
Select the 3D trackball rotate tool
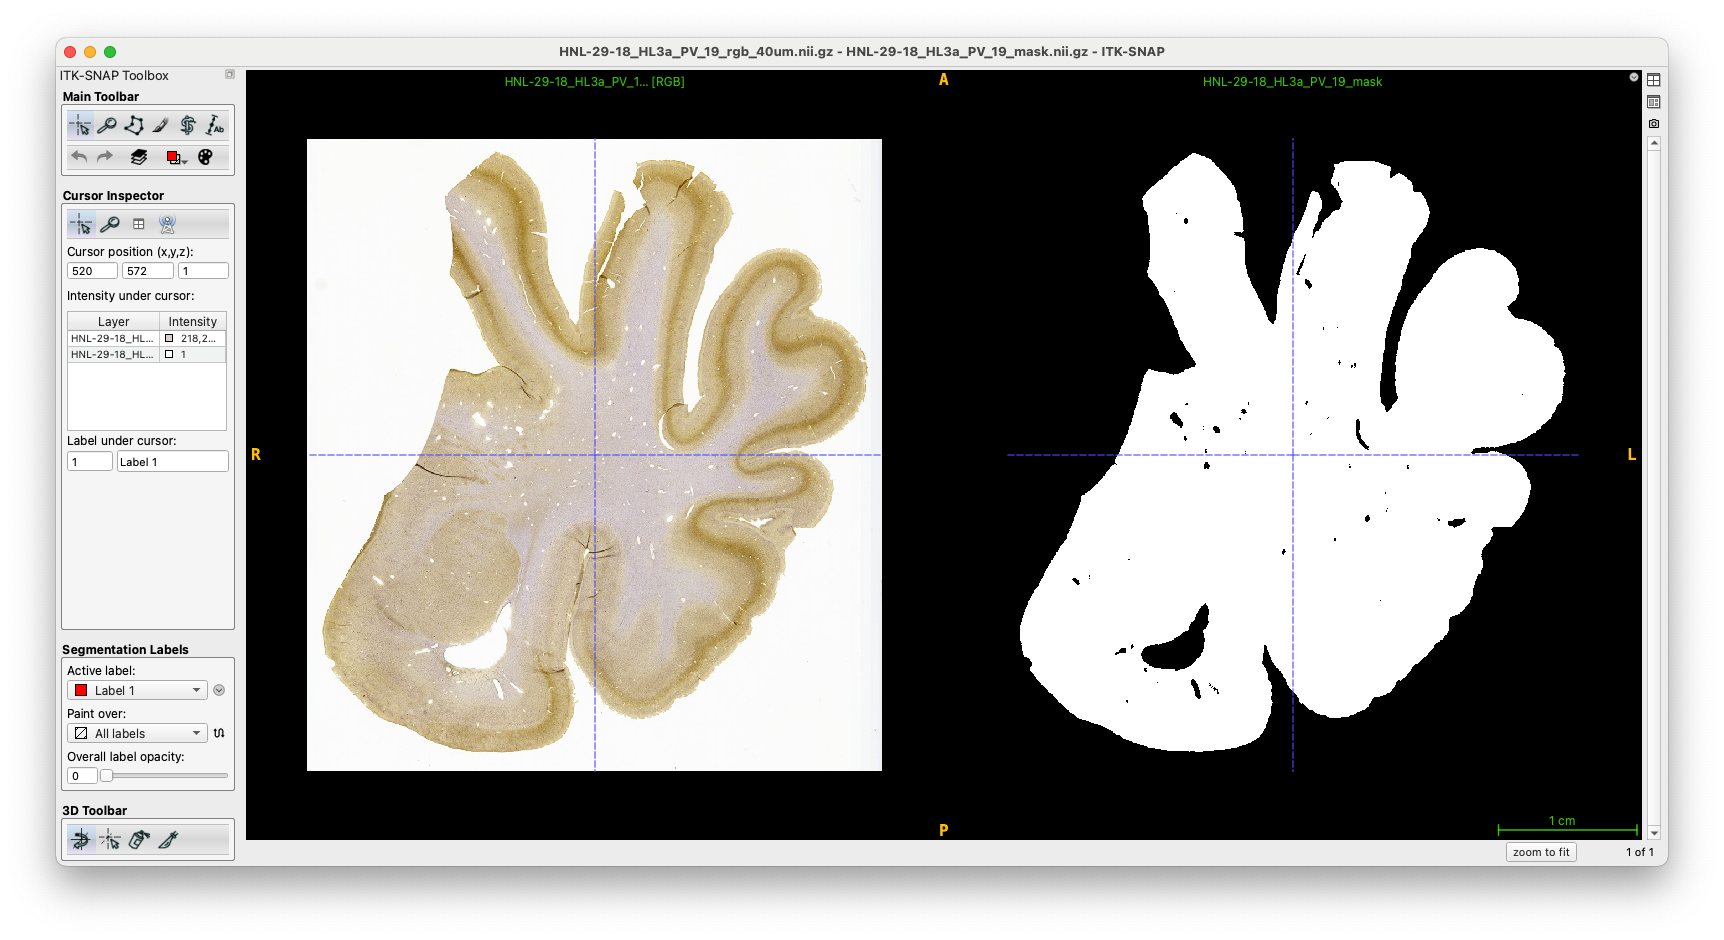click(81, 840)
